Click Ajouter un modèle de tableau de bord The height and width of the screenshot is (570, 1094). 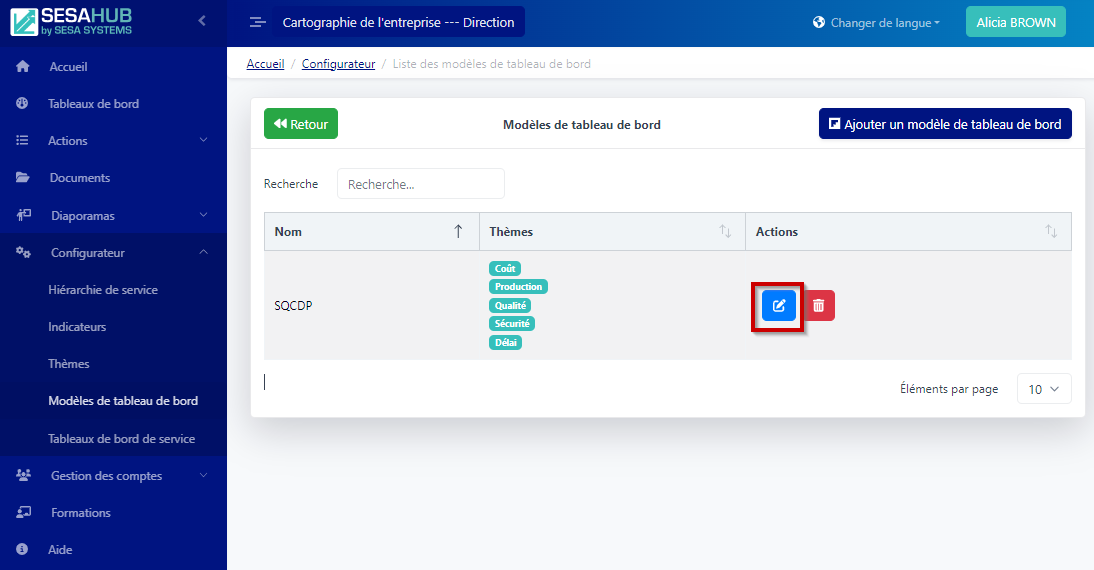pos(944,124)
